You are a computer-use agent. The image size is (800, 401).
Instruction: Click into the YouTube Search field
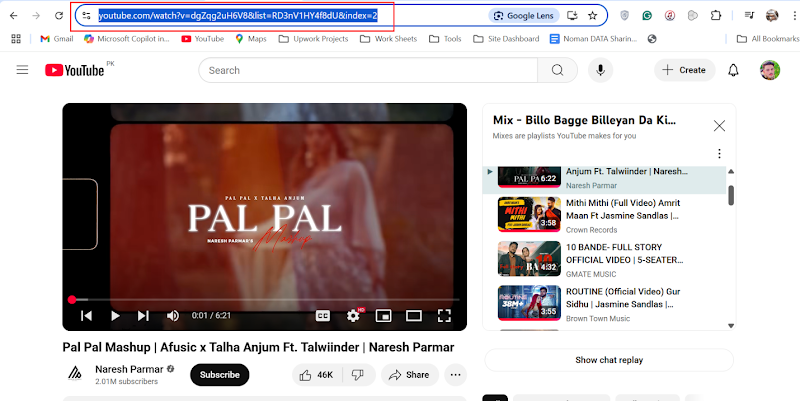coord(368,70)
